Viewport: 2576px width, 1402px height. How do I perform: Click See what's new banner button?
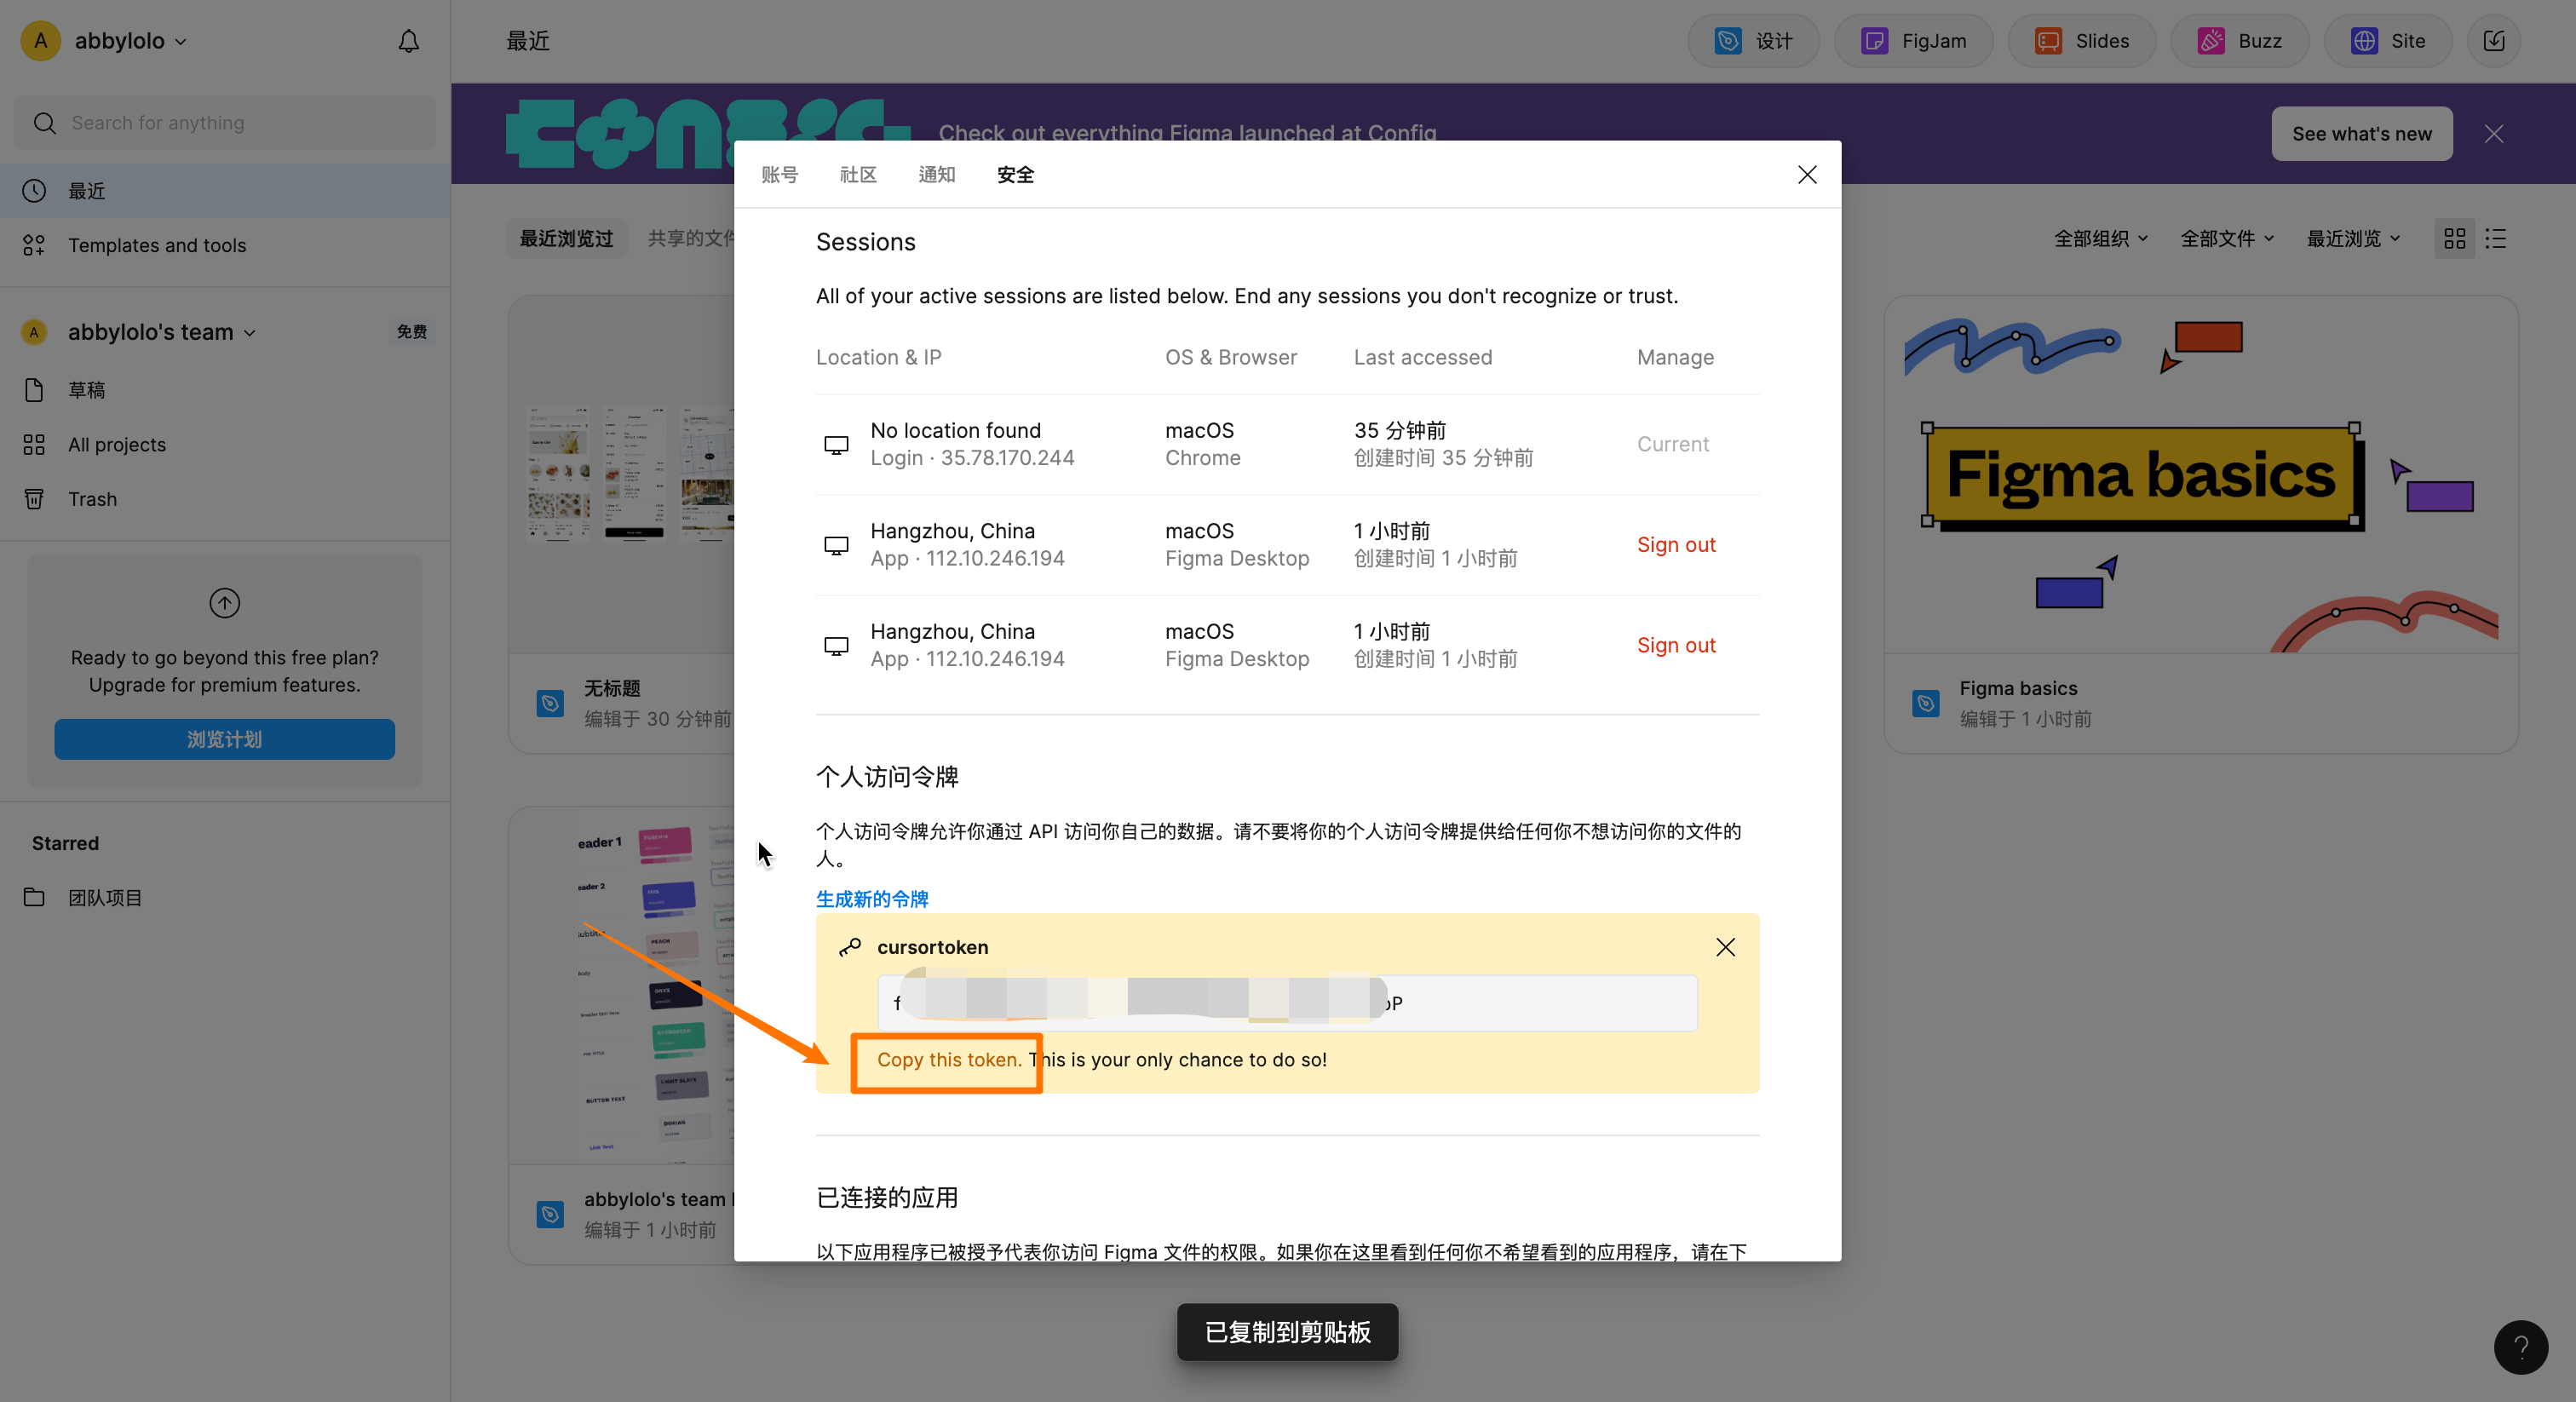point(2362,134)
